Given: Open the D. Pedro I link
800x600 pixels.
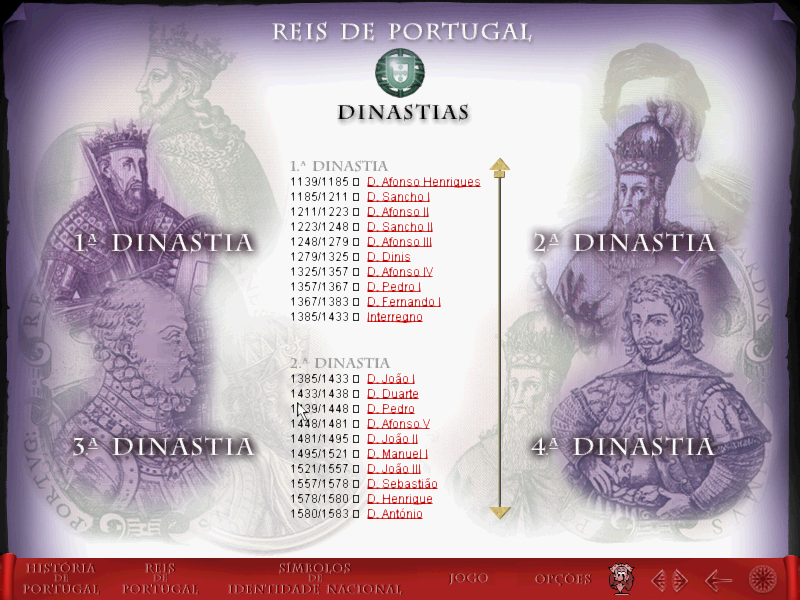Looking at the screenshot, I should tap(394, 287).
